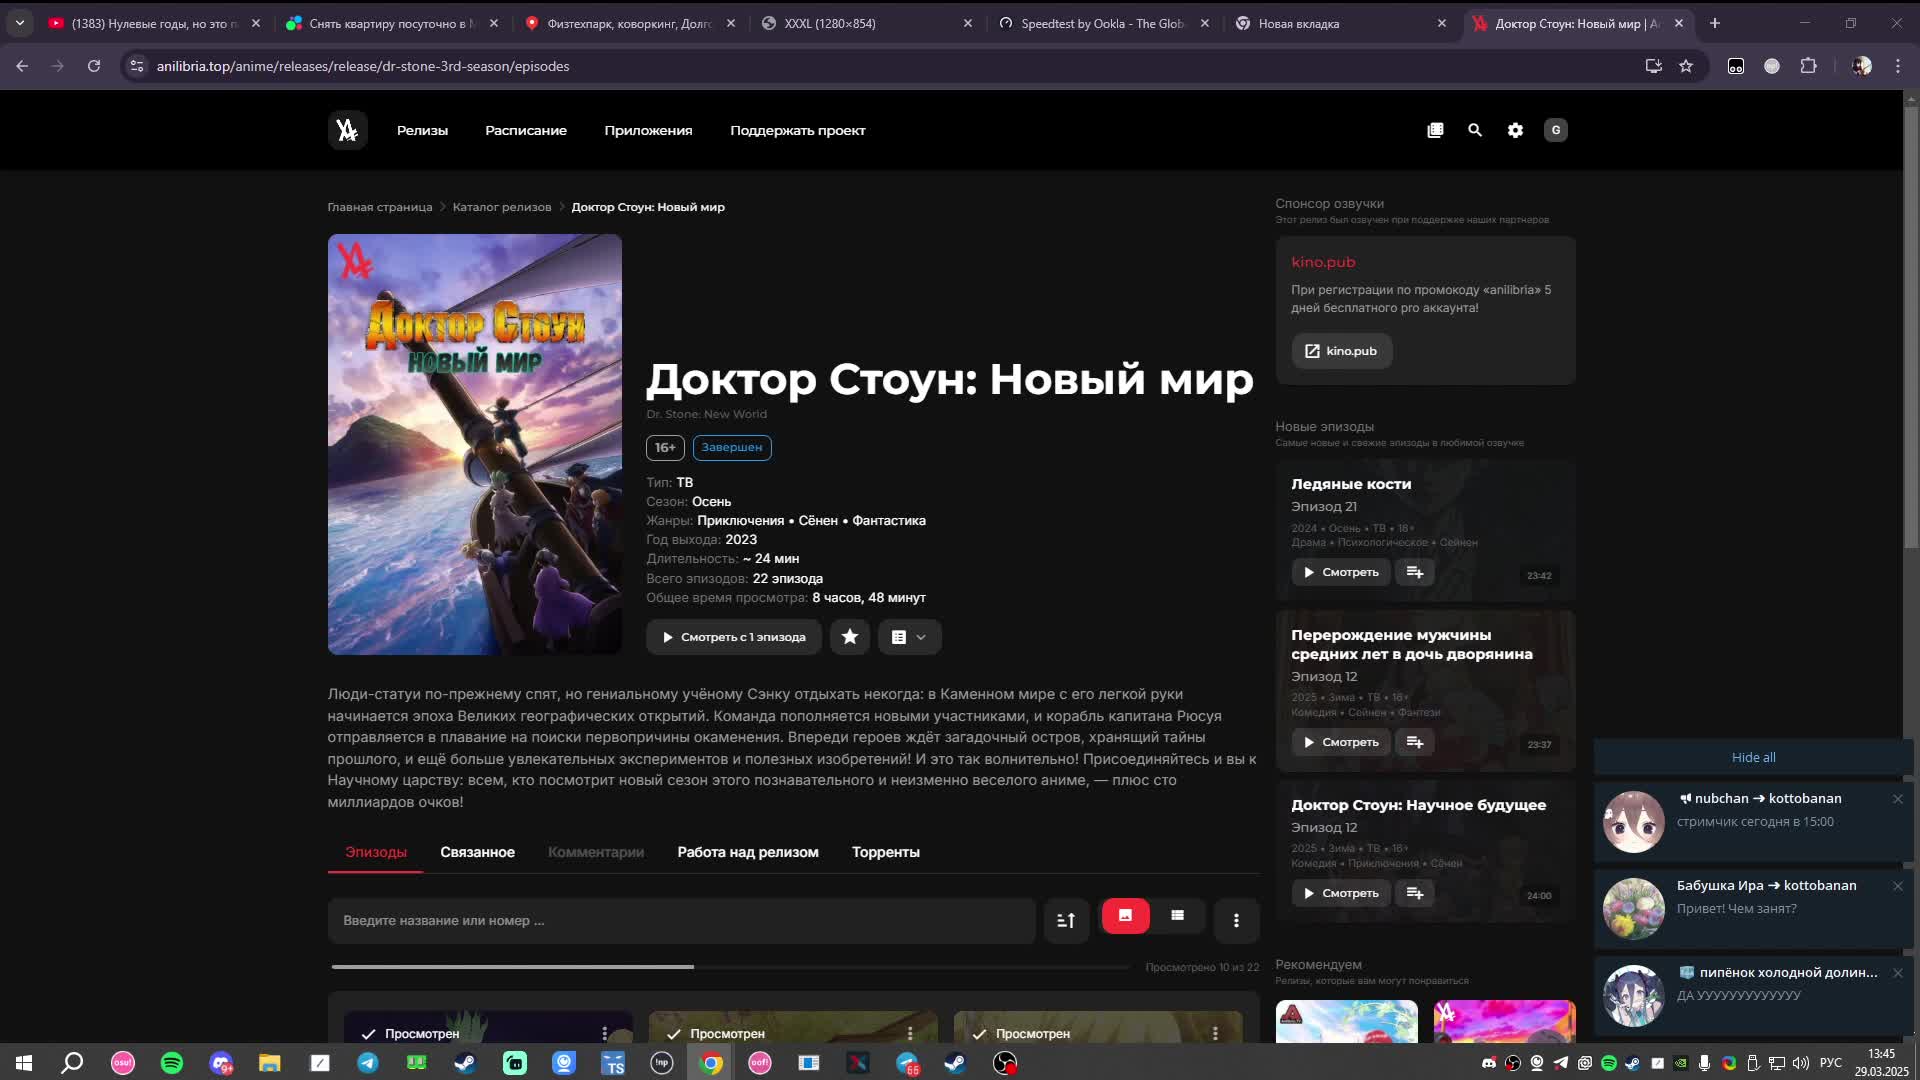Go to Релизы in top navigation
The image size is (1920, 1080).
422,130
